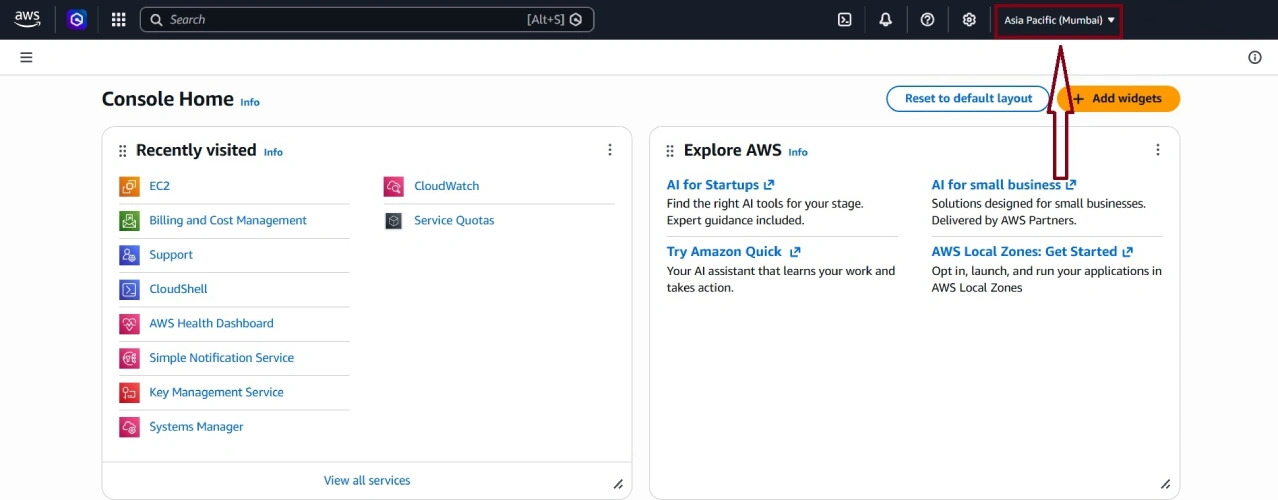Viewport: 1278px width, 500px height.
Task: Open Info link beside Explore AWS
Action: click(798, 152)
